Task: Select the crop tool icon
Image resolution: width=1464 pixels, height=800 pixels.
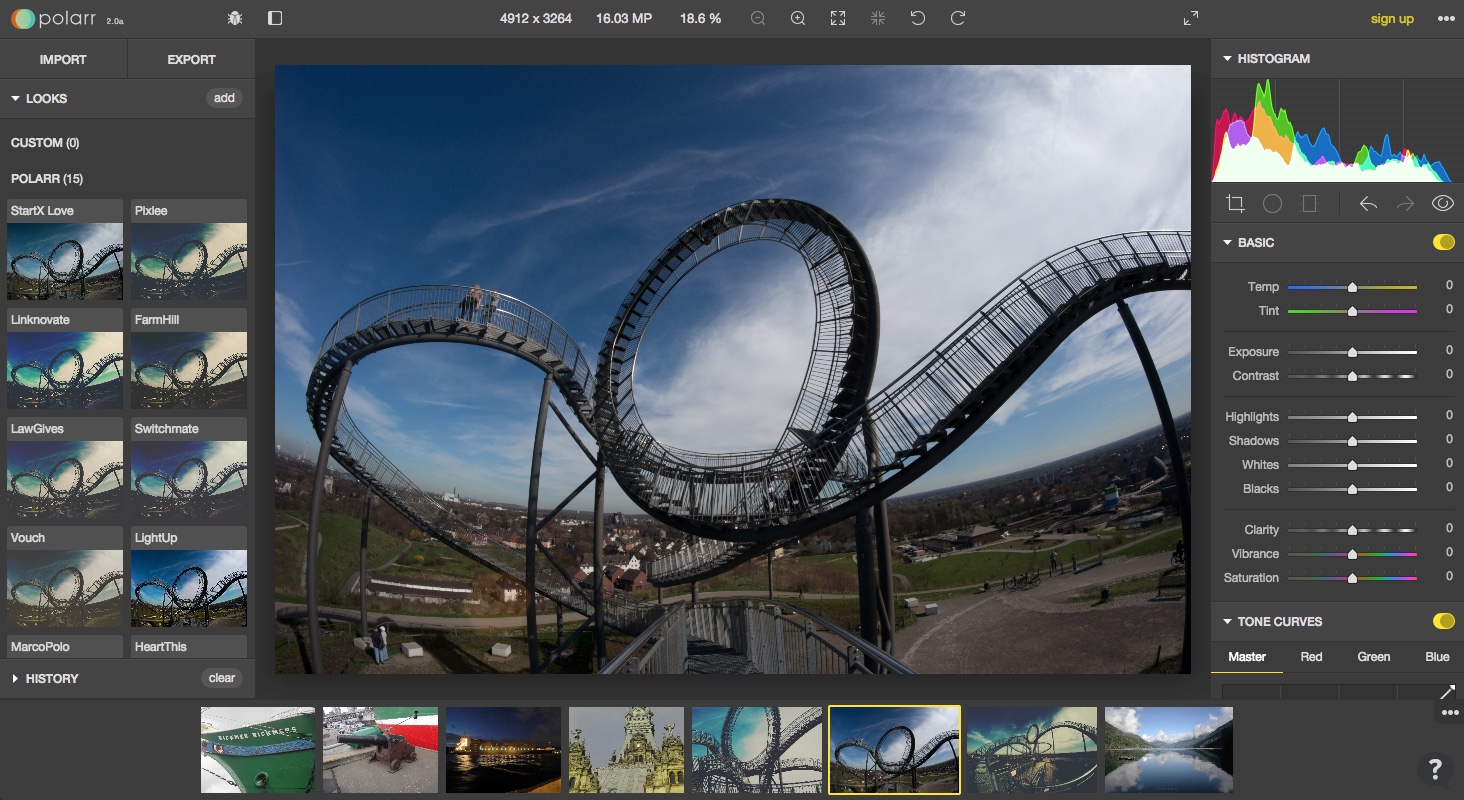Action: coord(1235,204)
